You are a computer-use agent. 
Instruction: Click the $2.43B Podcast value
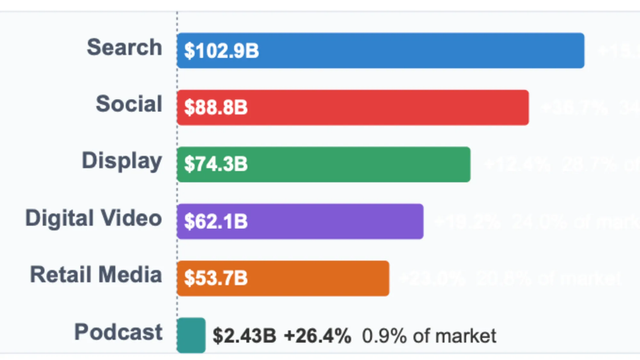coord(244,336)
